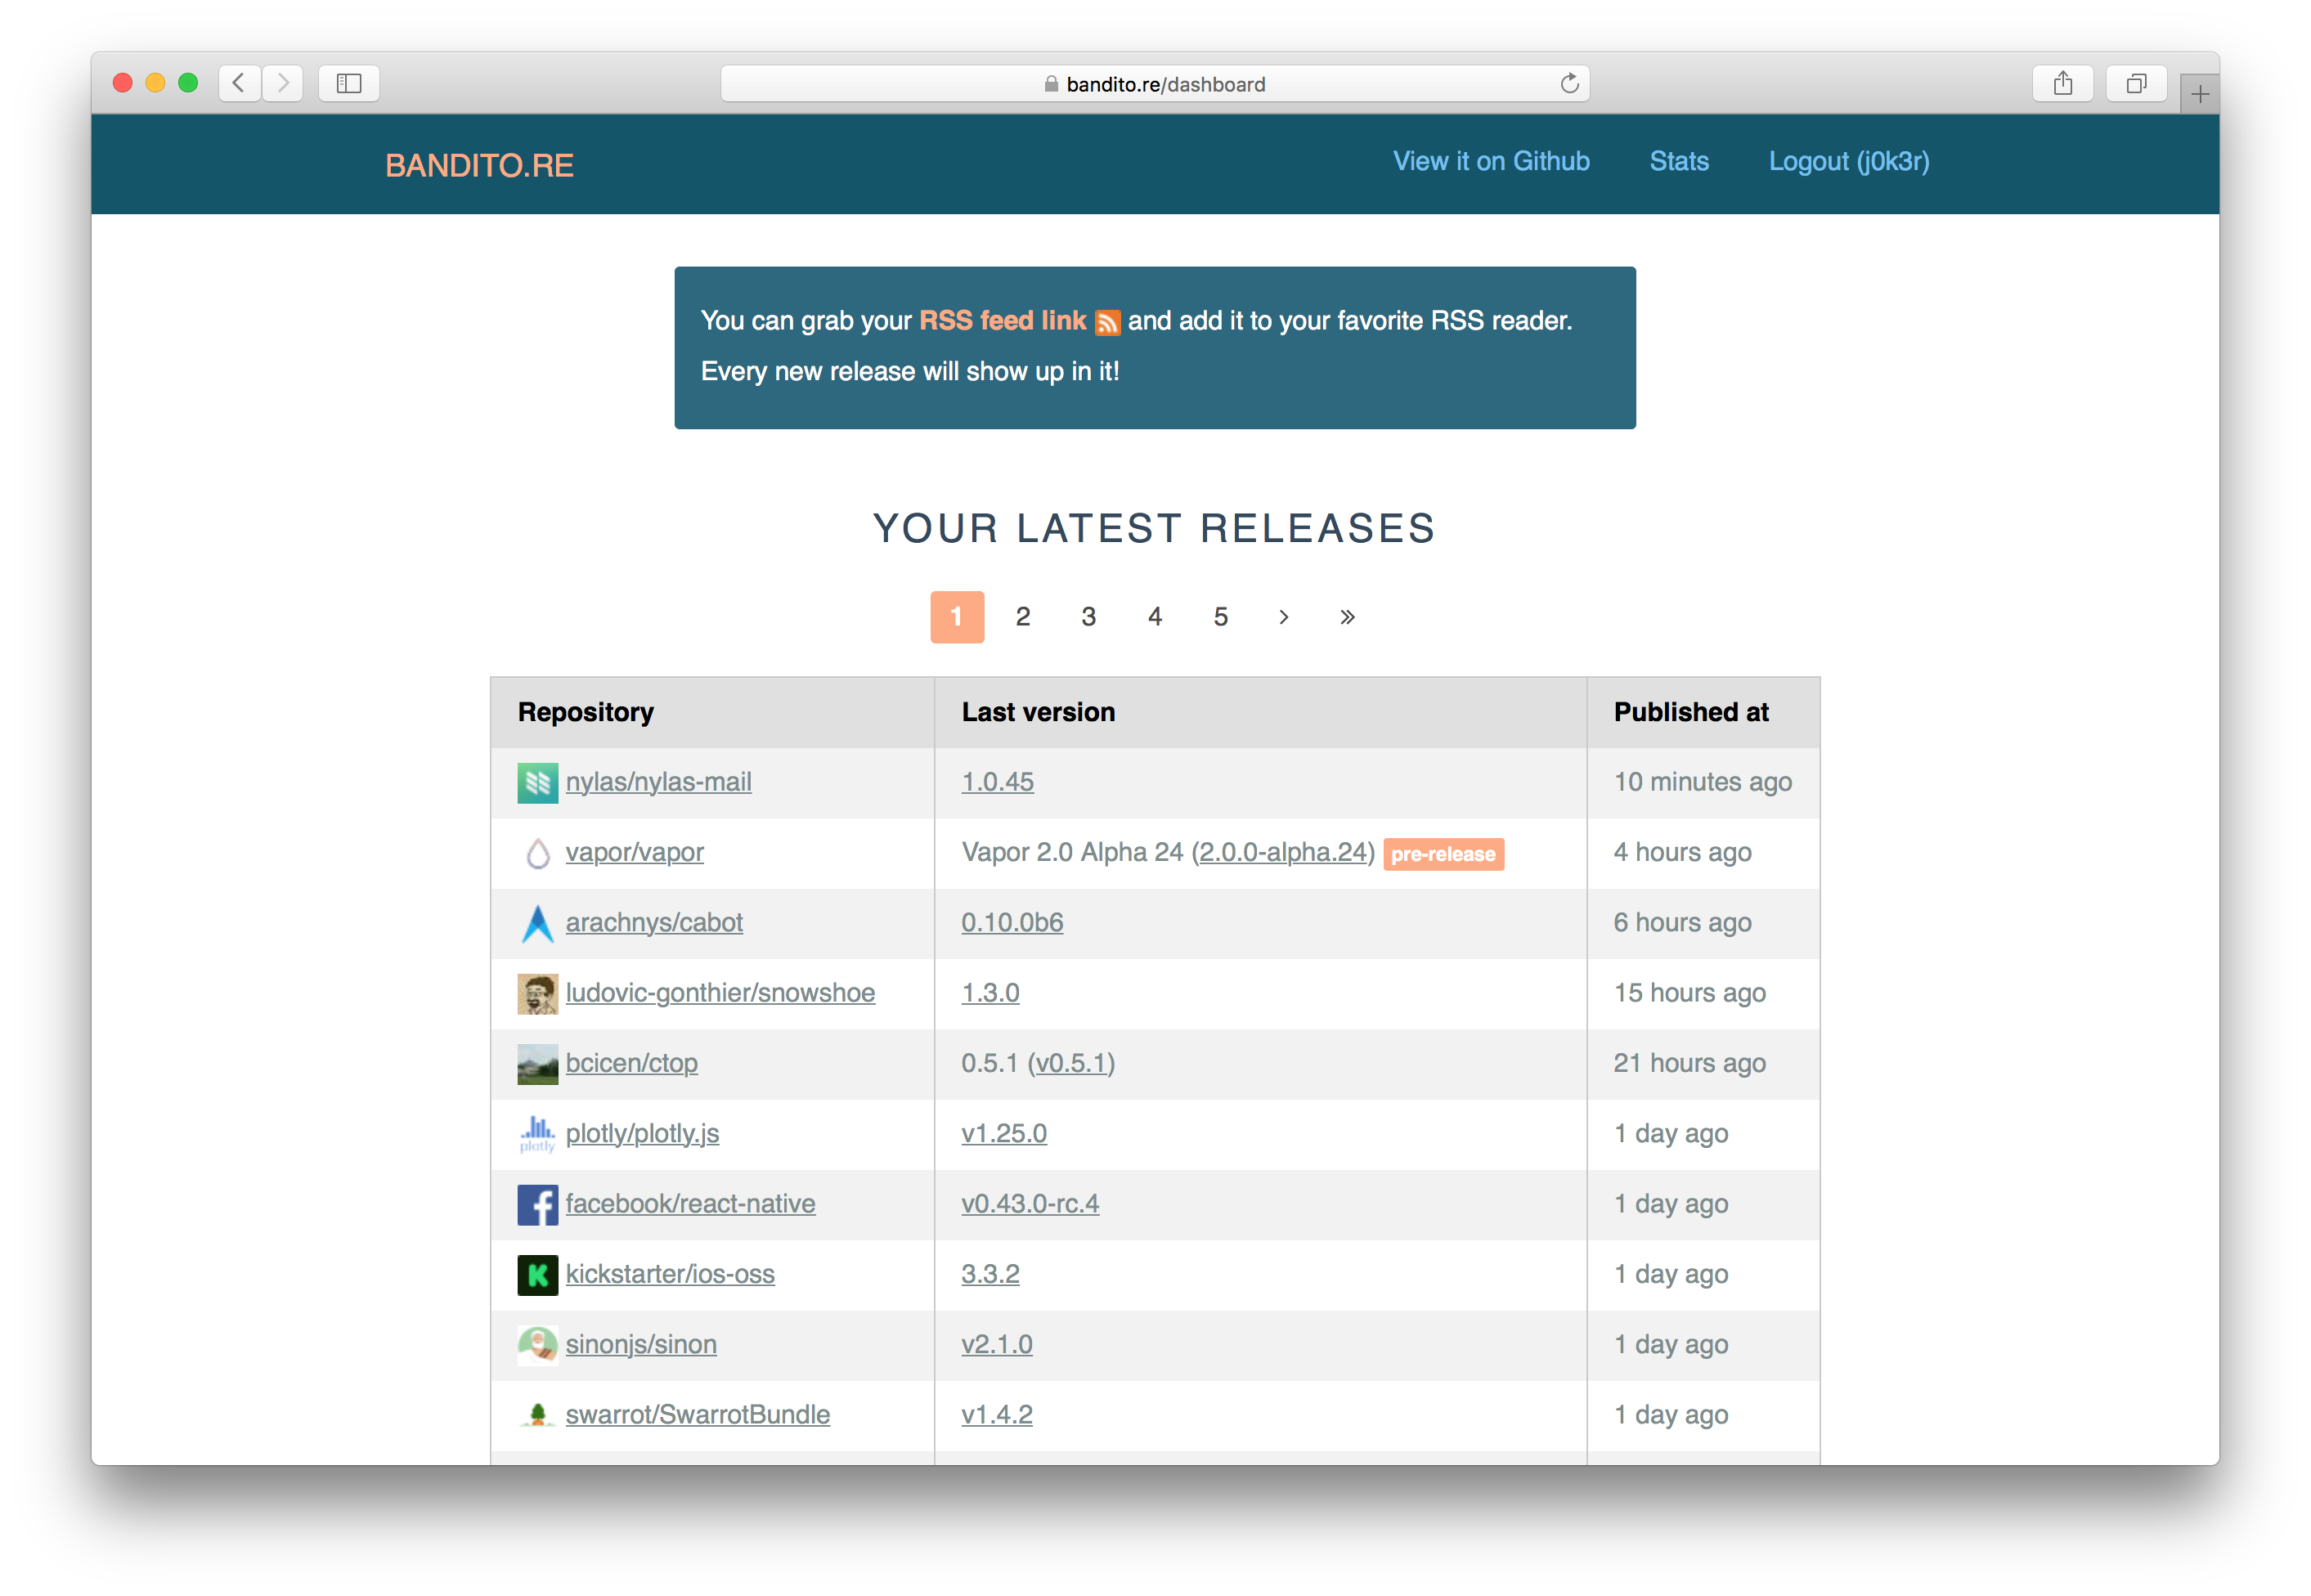Select page 3 in pagination
This screenshot has width=2311, height=1596.
(x=1088, y=617)
